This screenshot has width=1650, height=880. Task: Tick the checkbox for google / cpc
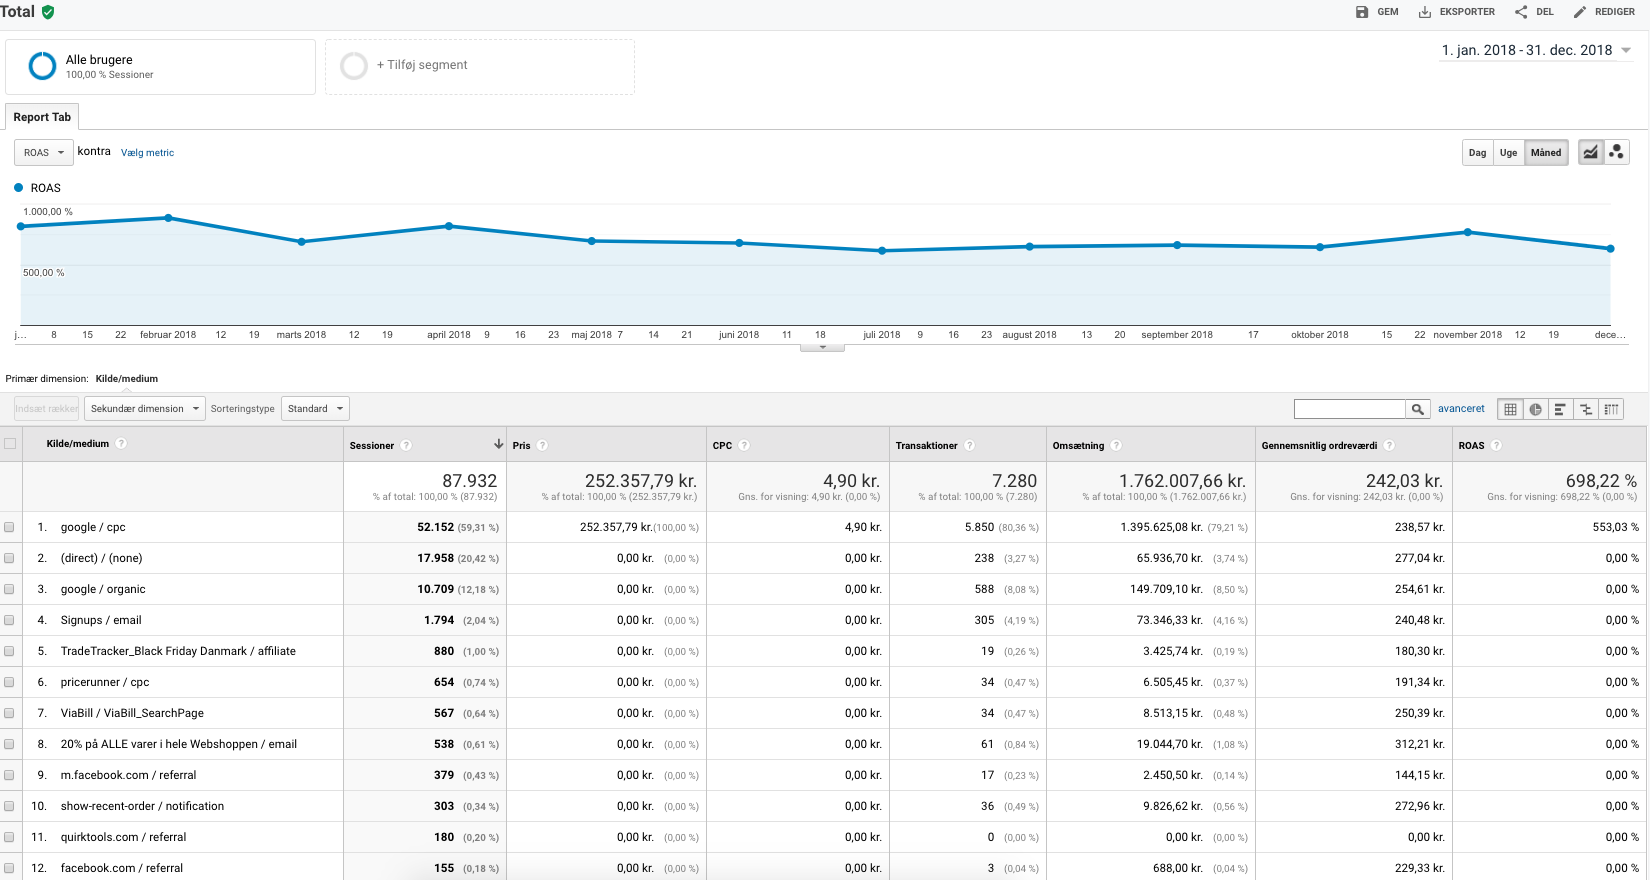pos(10,527)
